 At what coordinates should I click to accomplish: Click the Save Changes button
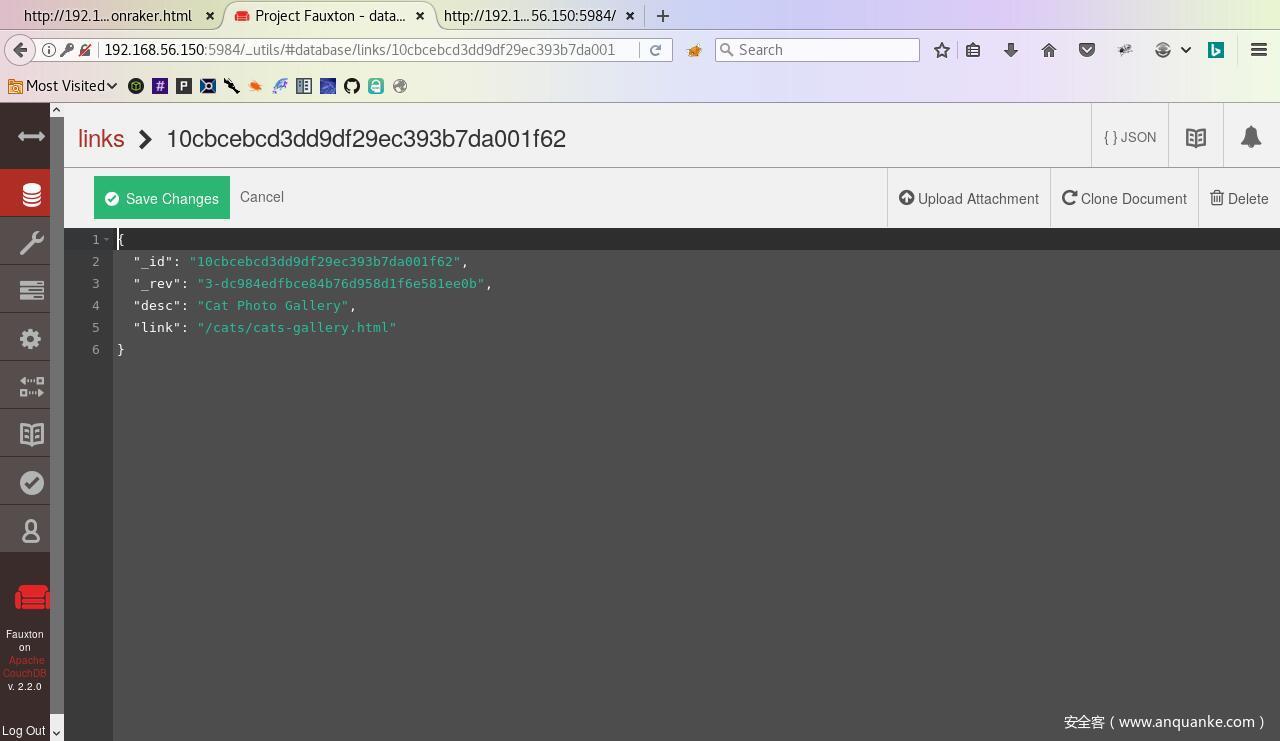point(162,198)
